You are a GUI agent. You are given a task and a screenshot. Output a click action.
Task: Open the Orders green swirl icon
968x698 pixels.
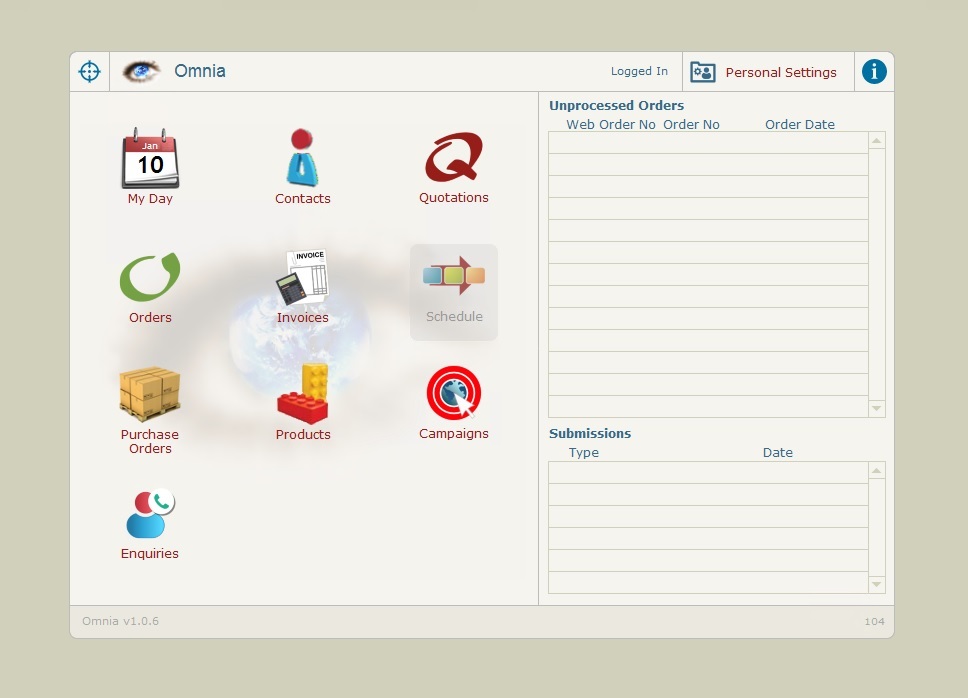150,279
